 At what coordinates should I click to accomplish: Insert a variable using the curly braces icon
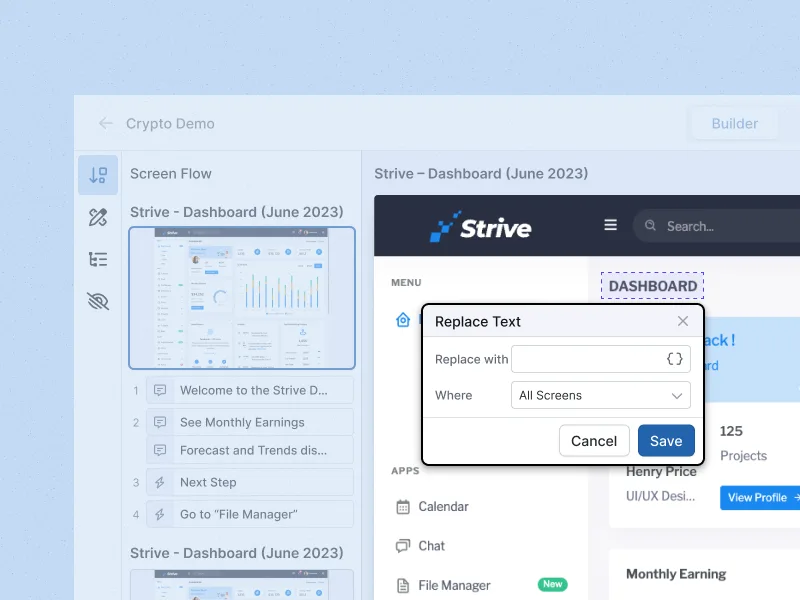point(674,359)
